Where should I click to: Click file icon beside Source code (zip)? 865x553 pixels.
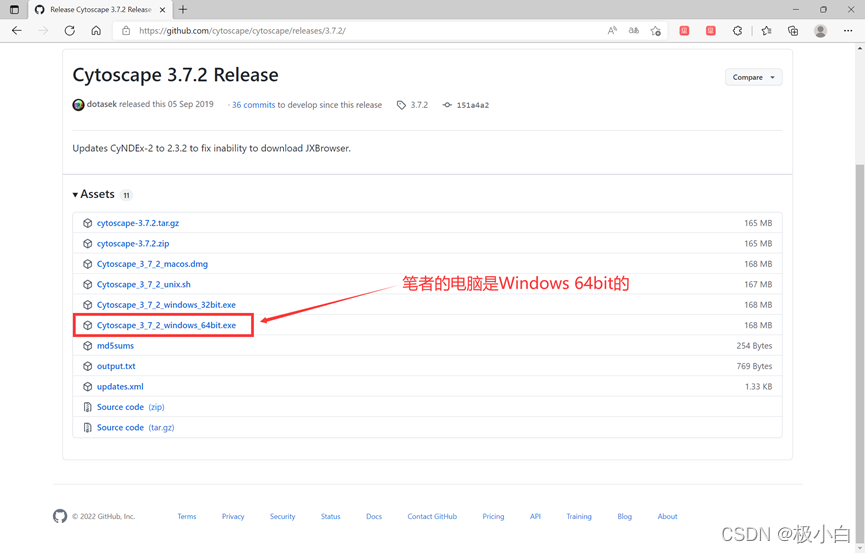click(87, 407)
